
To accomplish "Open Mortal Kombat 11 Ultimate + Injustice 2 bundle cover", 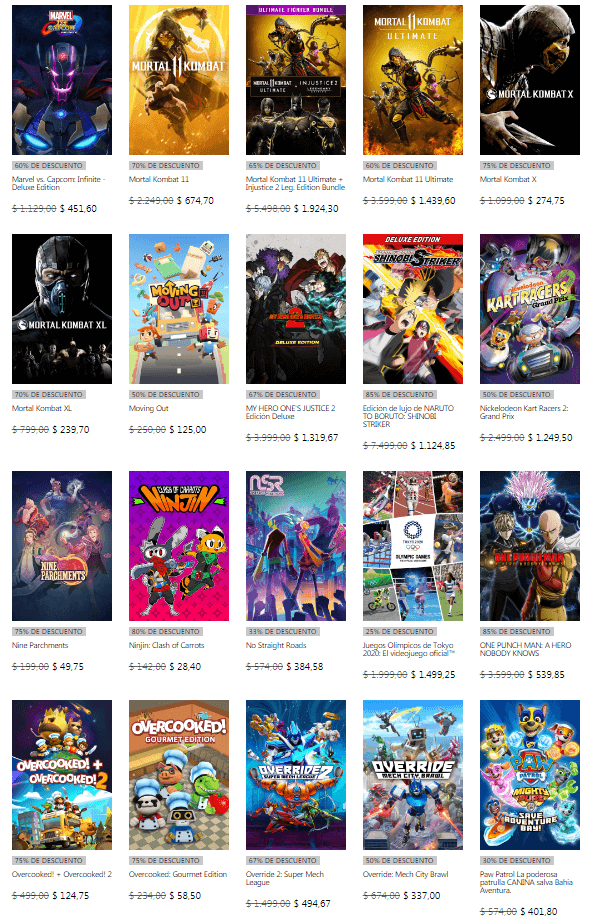I will coord(296,80).
